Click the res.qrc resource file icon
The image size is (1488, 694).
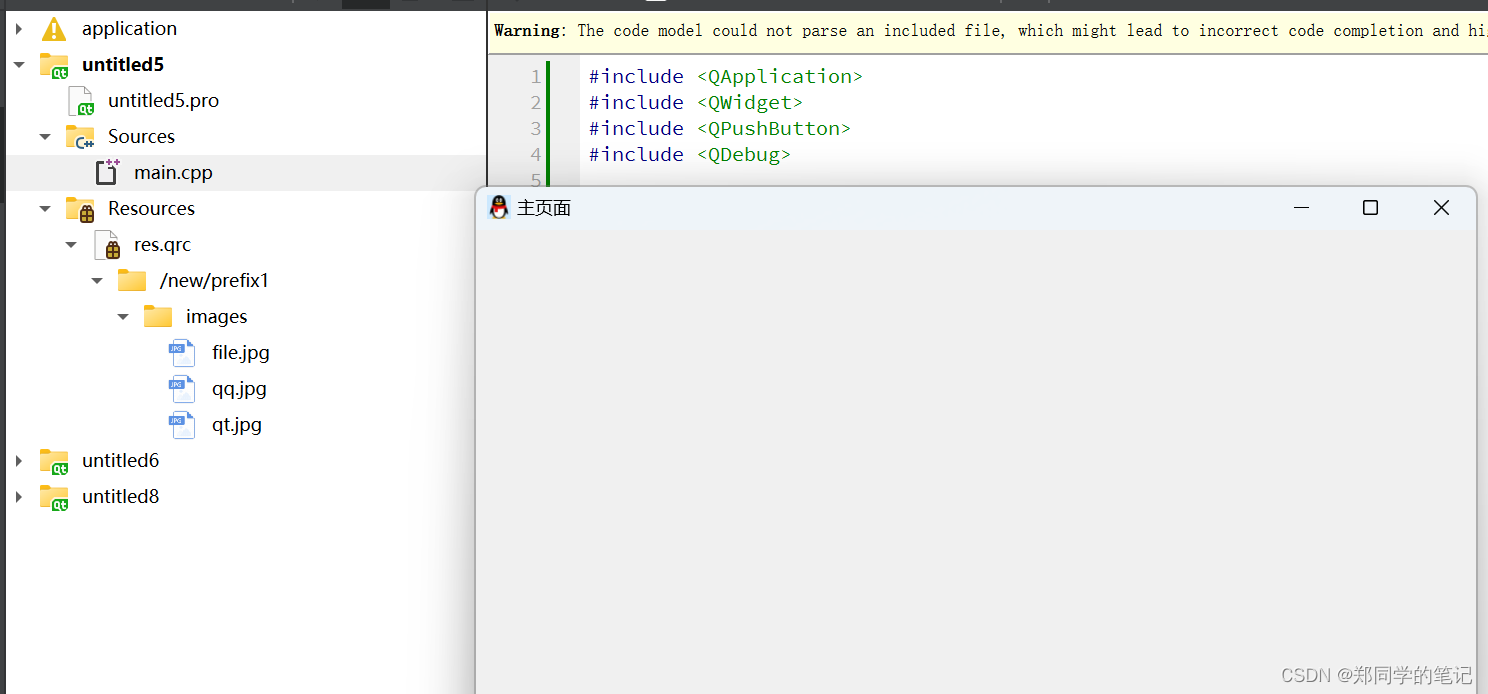coord(107,244)
